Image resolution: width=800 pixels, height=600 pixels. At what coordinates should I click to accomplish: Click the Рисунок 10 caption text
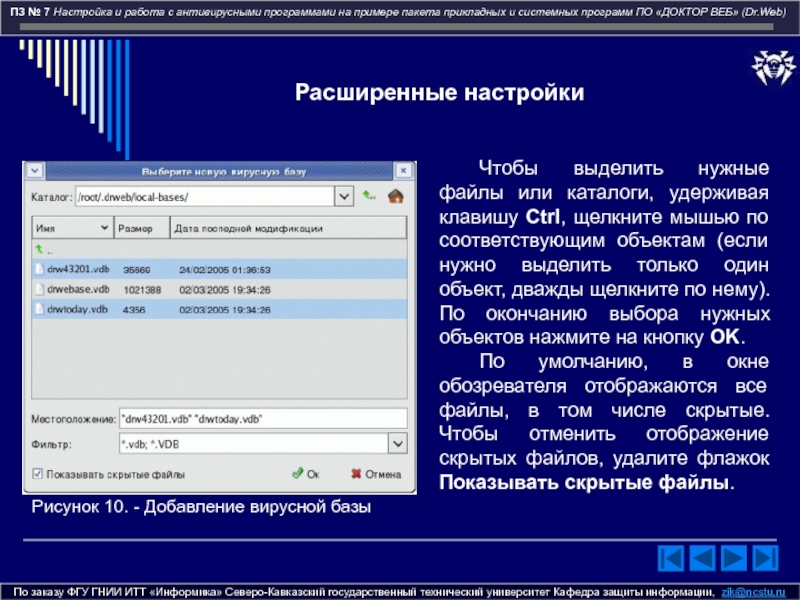click(x=201, y=507)
